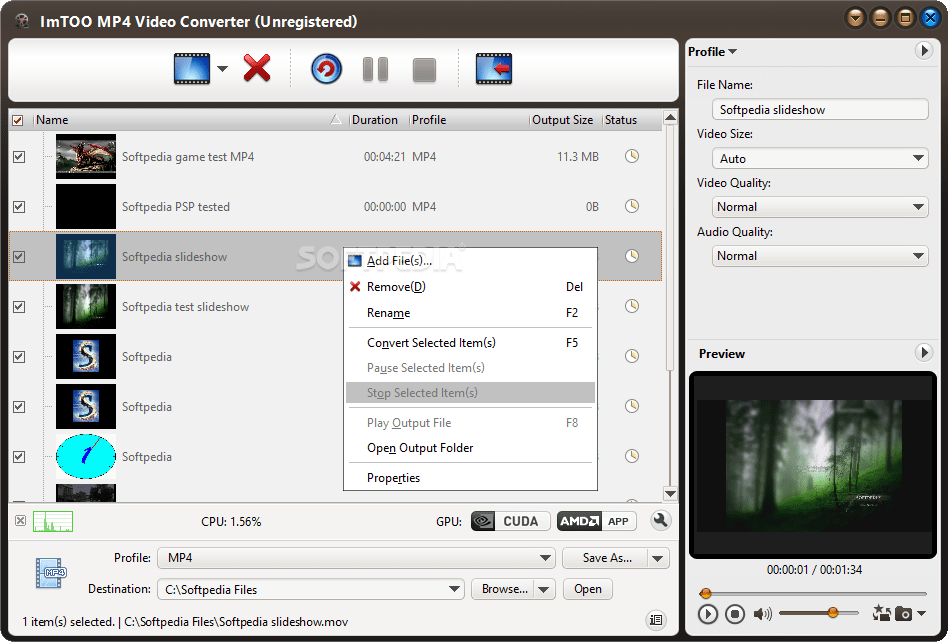The height and width of the screenshot is (642, 948).
Task: Take a snapshot with the camera icon
Action: [903, 614]
